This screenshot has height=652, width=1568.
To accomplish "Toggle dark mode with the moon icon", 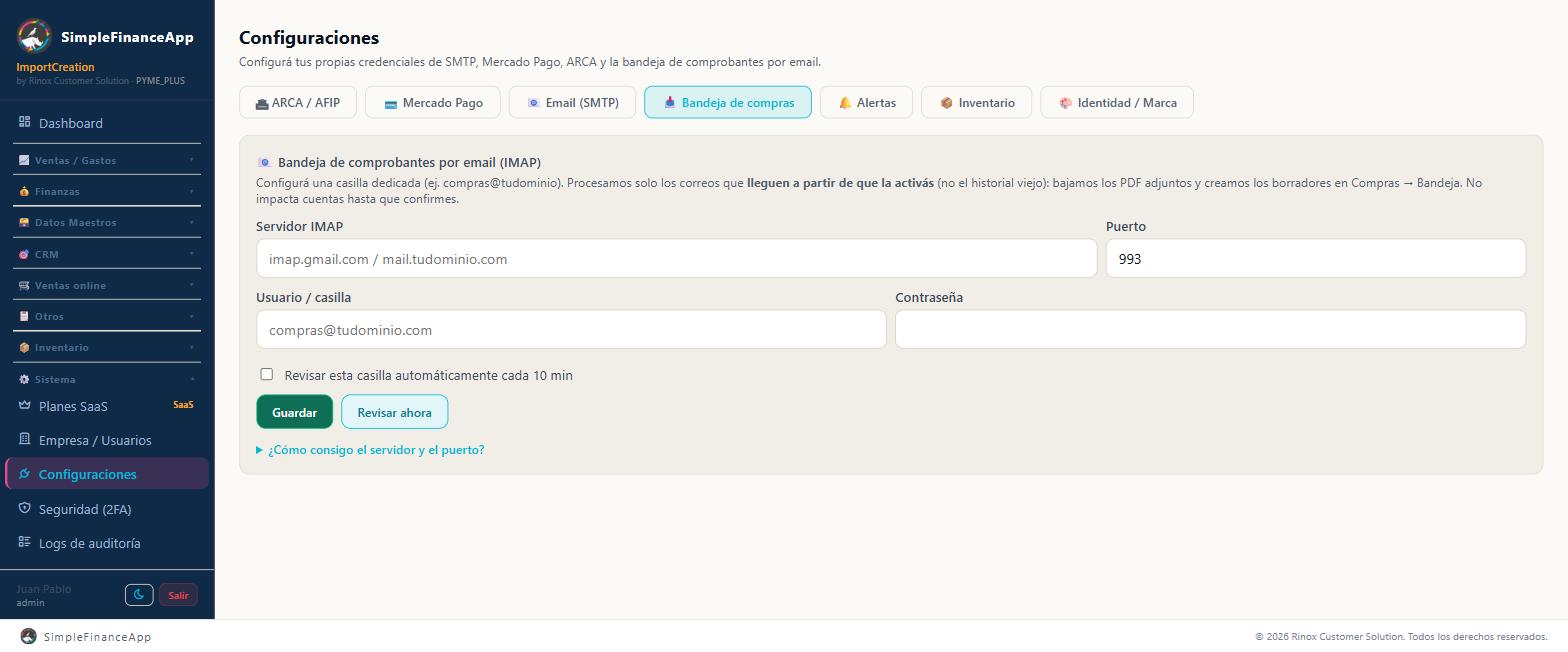I will point(139,595).
